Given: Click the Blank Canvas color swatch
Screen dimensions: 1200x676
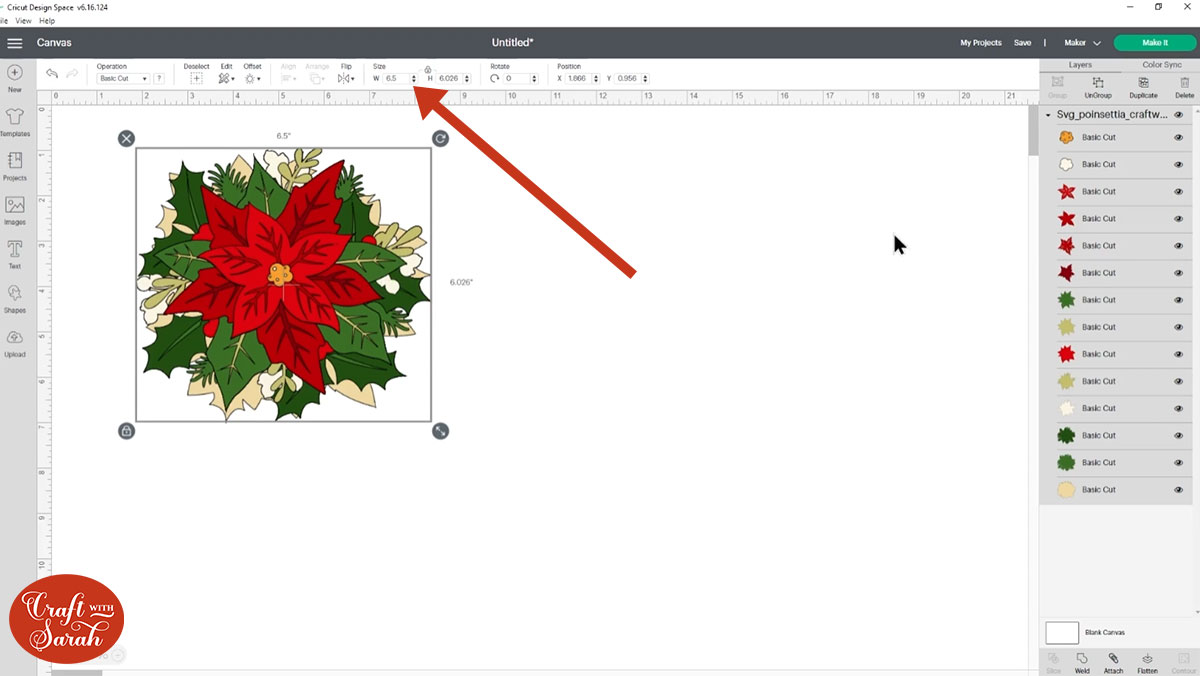Looking at the screenshot, I should pos(1062,632).
